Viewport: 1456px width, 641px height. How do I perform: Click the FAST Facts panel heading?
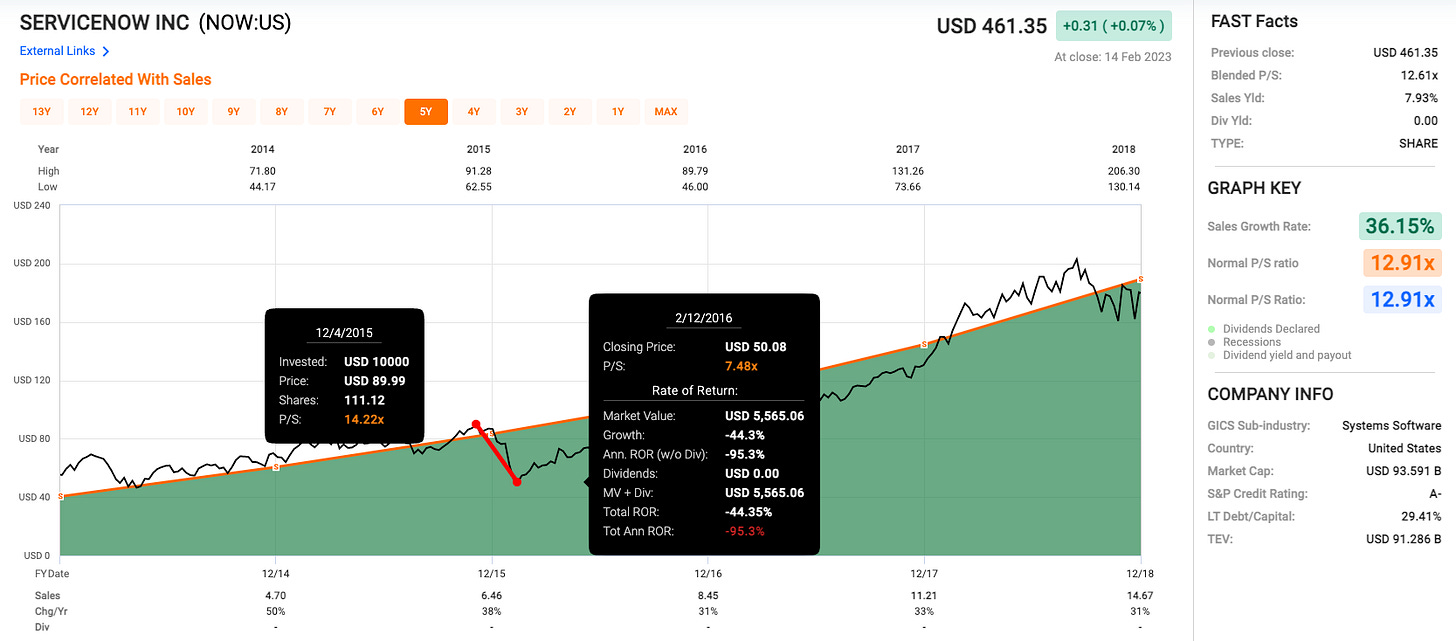1254,22
